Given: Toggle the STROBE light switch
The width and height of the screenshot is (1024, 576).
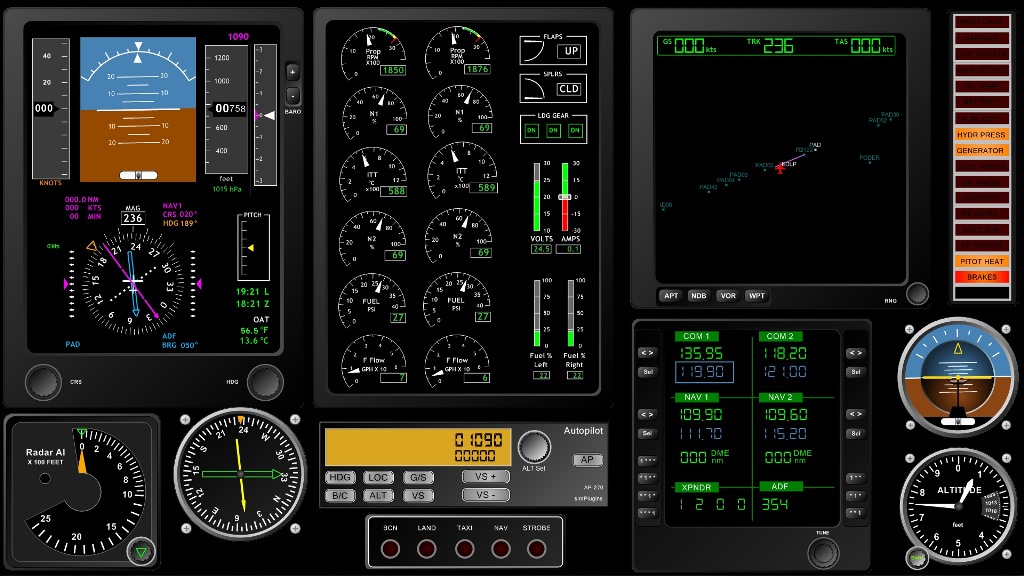Looking at the screenshot, I should (x=537, y=548).
